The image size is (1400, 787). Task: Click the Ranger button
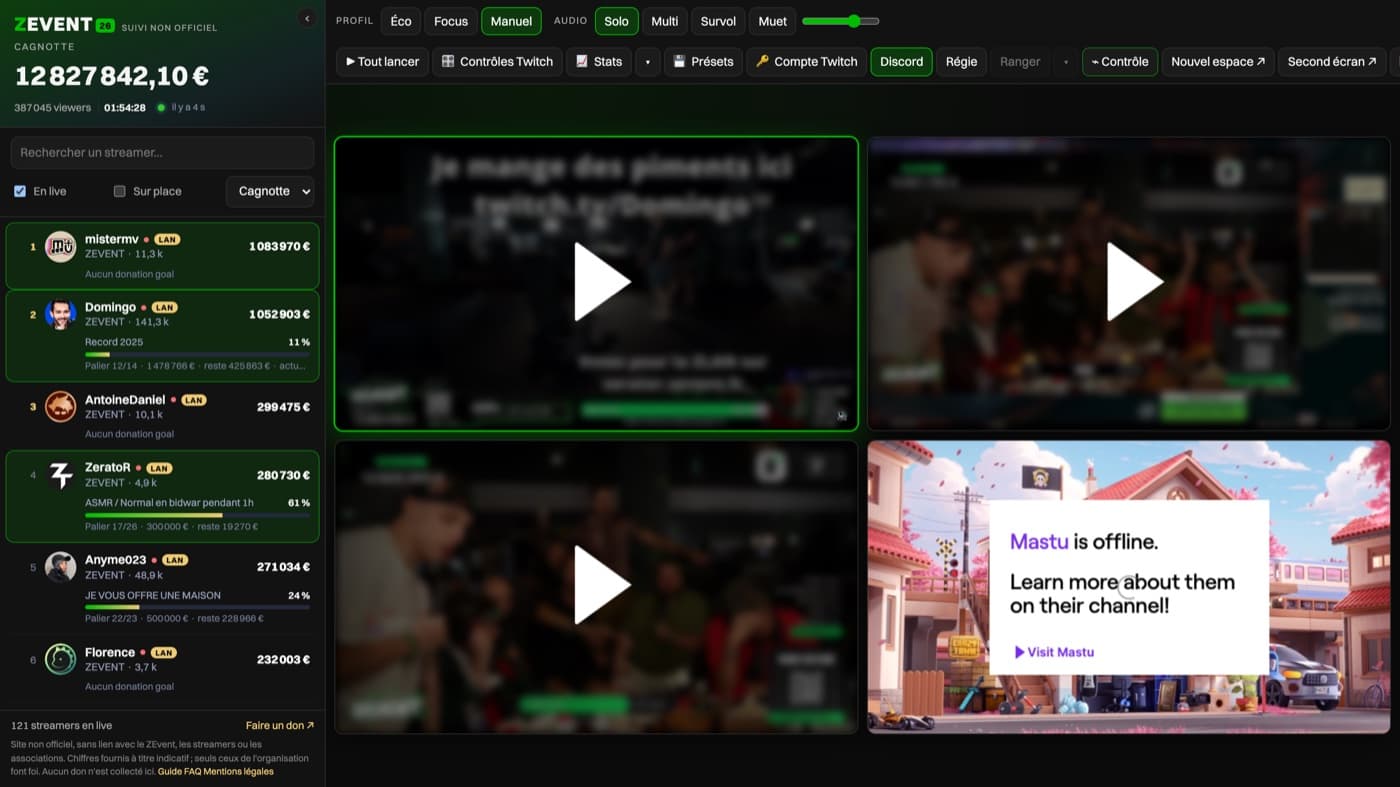pyautogui.click(x=1020, y=62)
